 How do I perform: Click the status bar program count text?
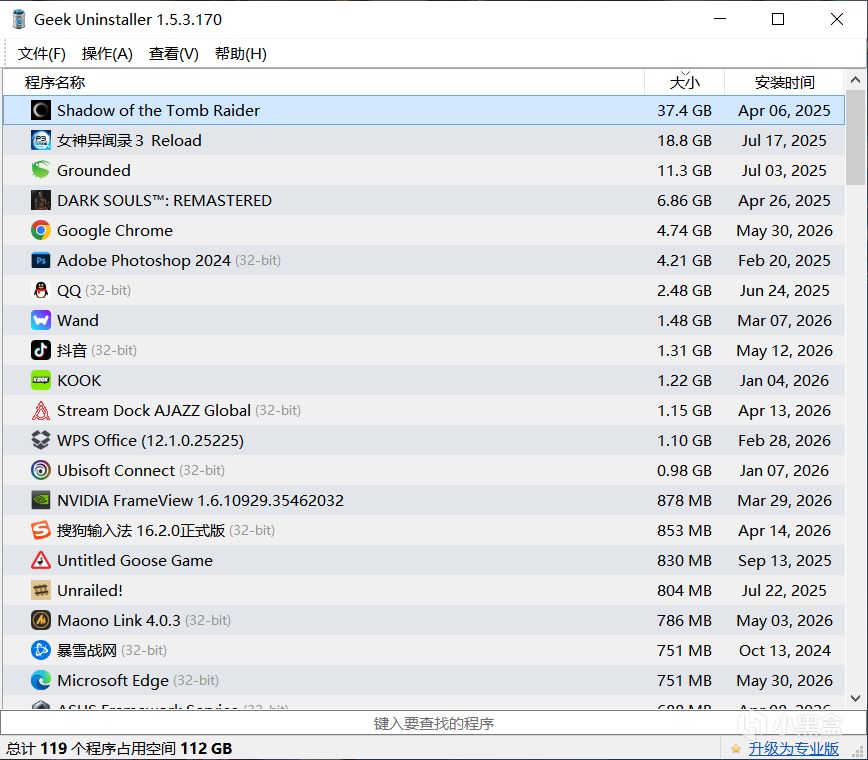(118, 749)
